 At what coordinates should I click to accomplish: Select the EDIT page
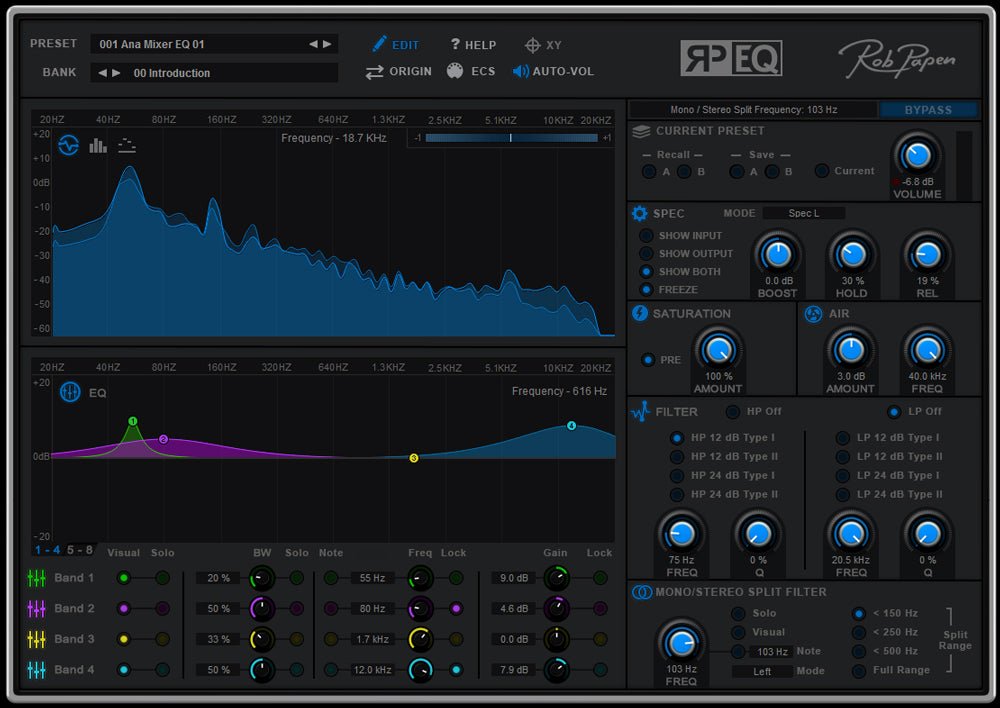tap(395, 44)
